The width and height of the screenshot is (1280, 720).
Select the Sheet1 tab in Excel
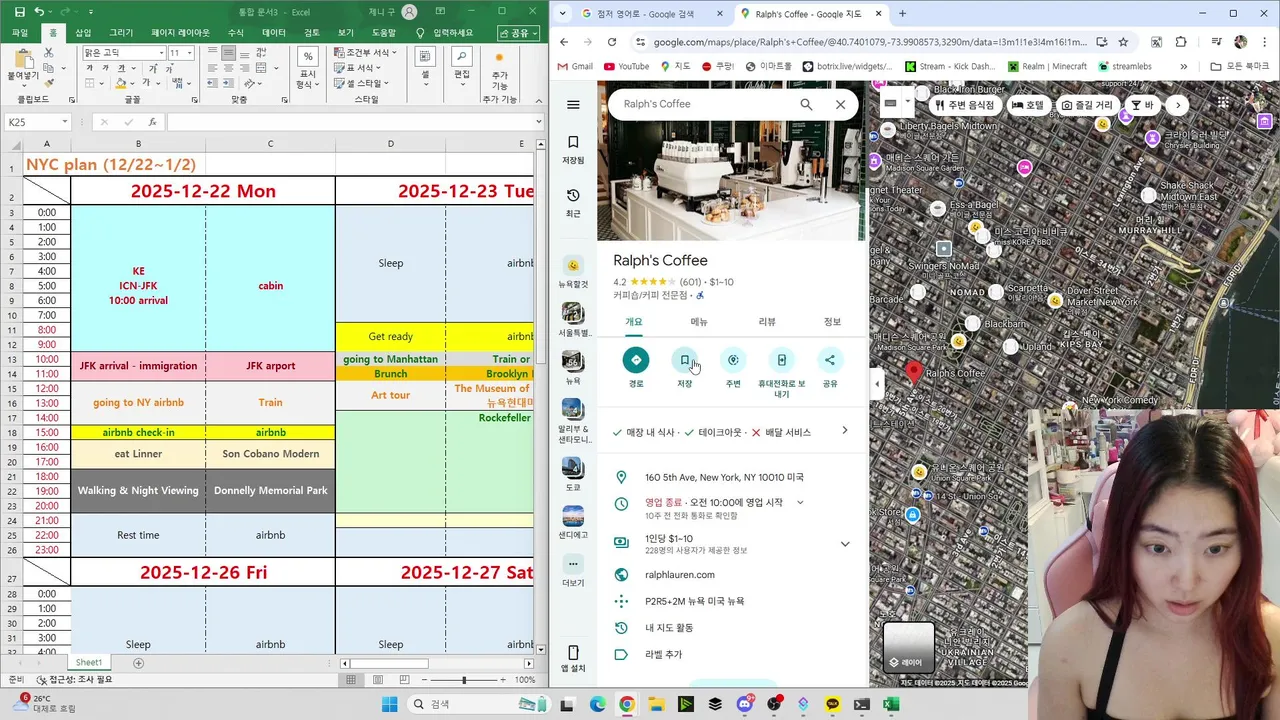89,663
